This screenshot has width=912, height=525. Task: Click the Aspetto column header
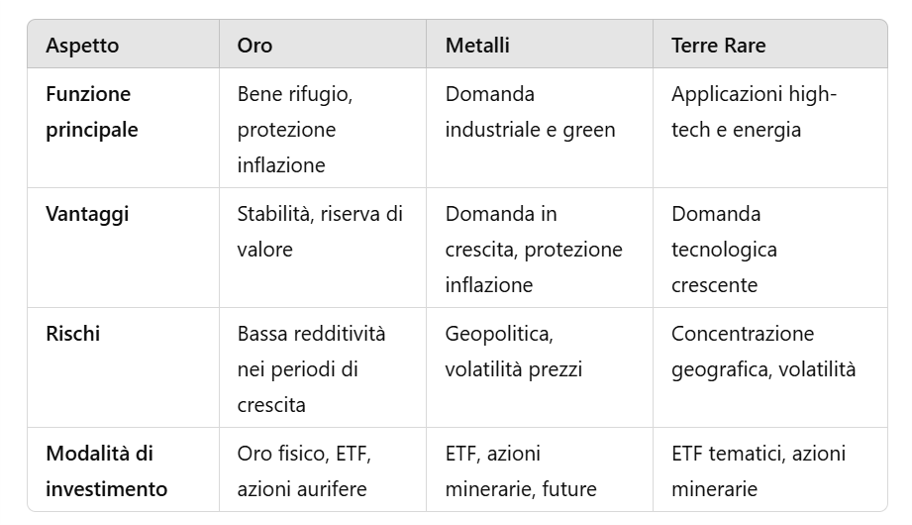[x=82, y=46]
